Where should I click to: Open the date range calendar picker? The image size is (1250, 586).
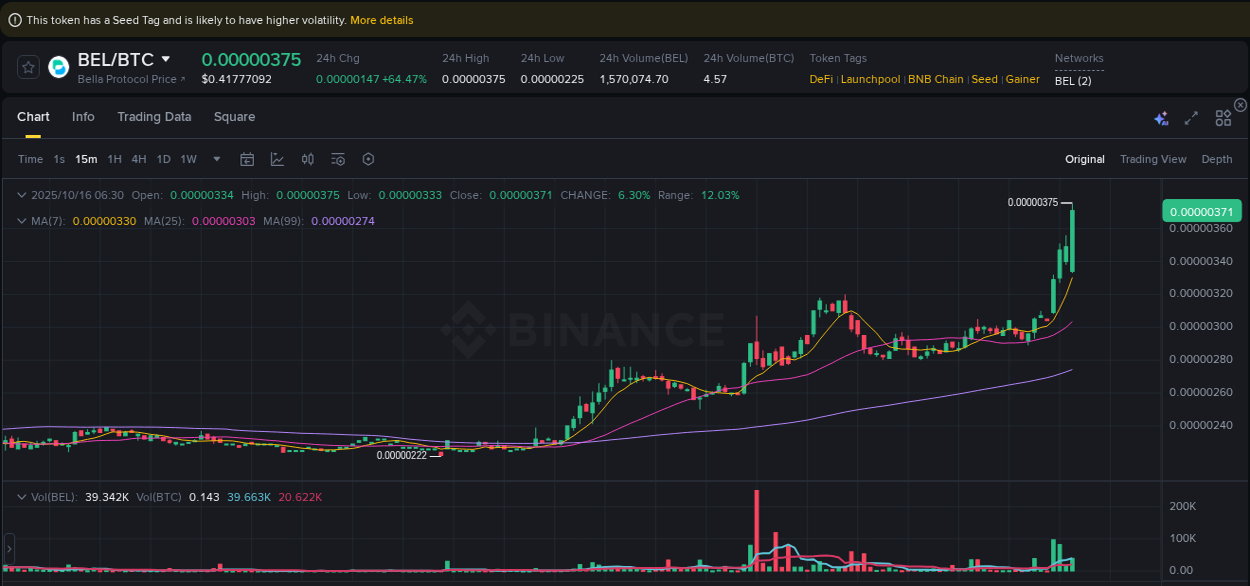(247, 159)
